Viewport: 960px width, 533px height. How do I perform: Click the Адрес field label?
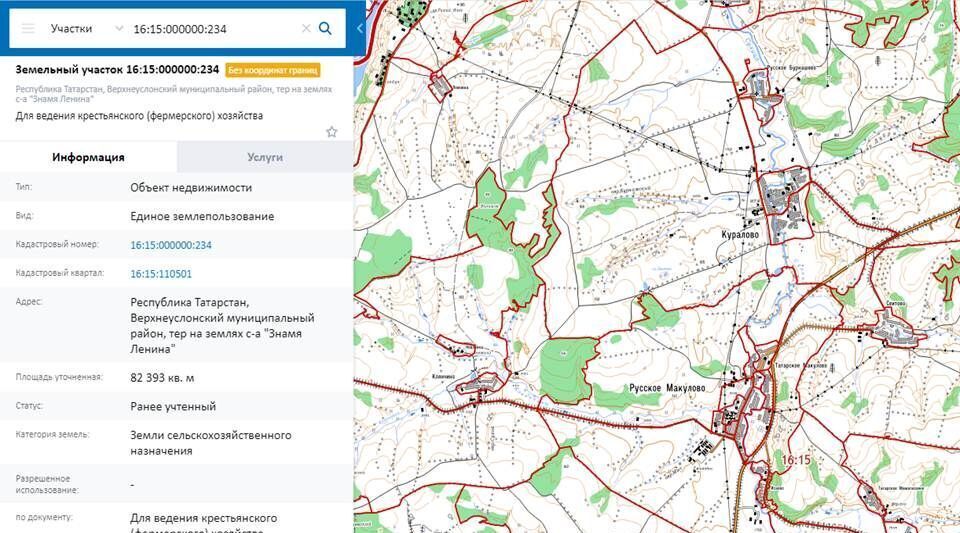pos(28,302)
